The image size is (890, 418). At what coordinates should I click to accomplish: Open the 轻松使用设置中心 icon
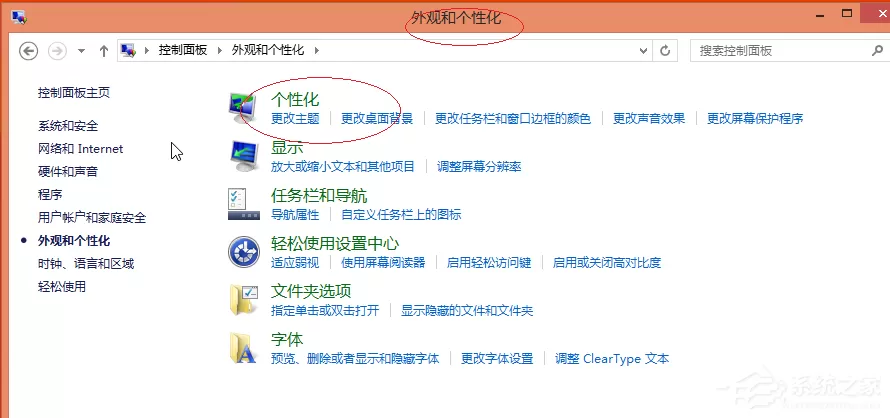(244, 252)
